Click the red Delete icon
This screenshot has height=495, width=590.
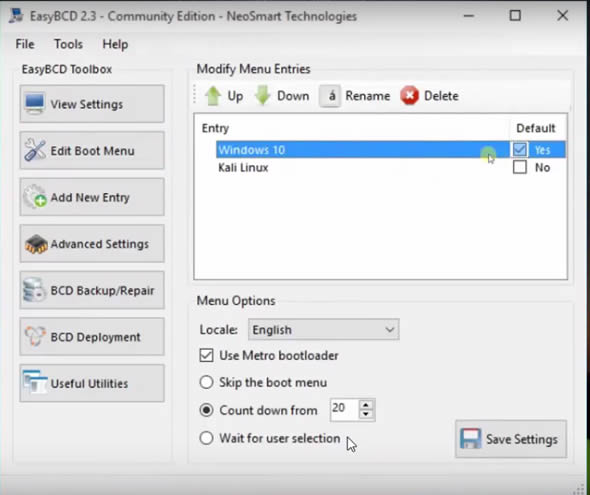[x=409, y=96]
